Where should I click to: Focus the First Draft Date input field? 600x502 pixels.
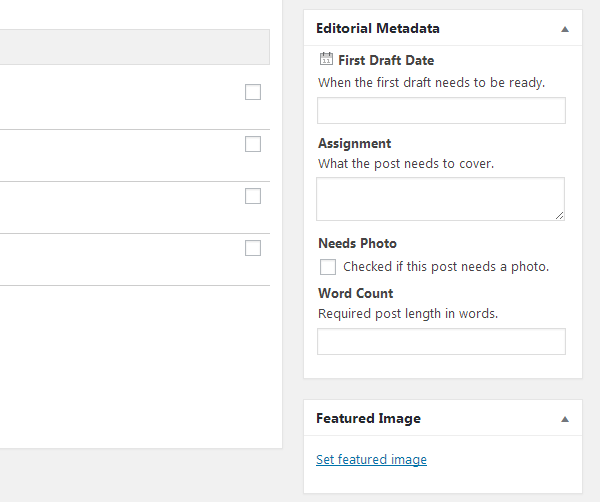[x=441, y=111]
